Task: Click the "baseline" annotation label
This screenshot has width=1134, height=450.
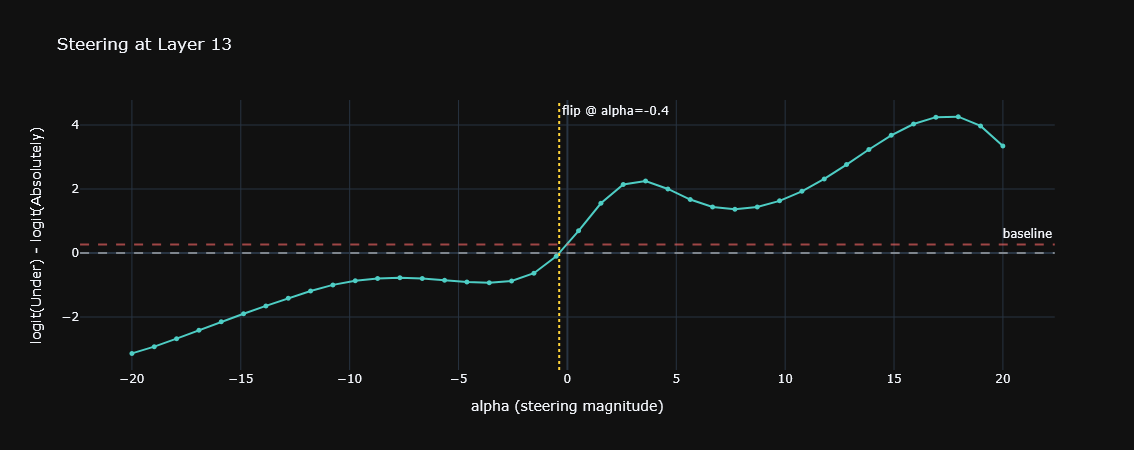Action: [x=1027, y=234]
